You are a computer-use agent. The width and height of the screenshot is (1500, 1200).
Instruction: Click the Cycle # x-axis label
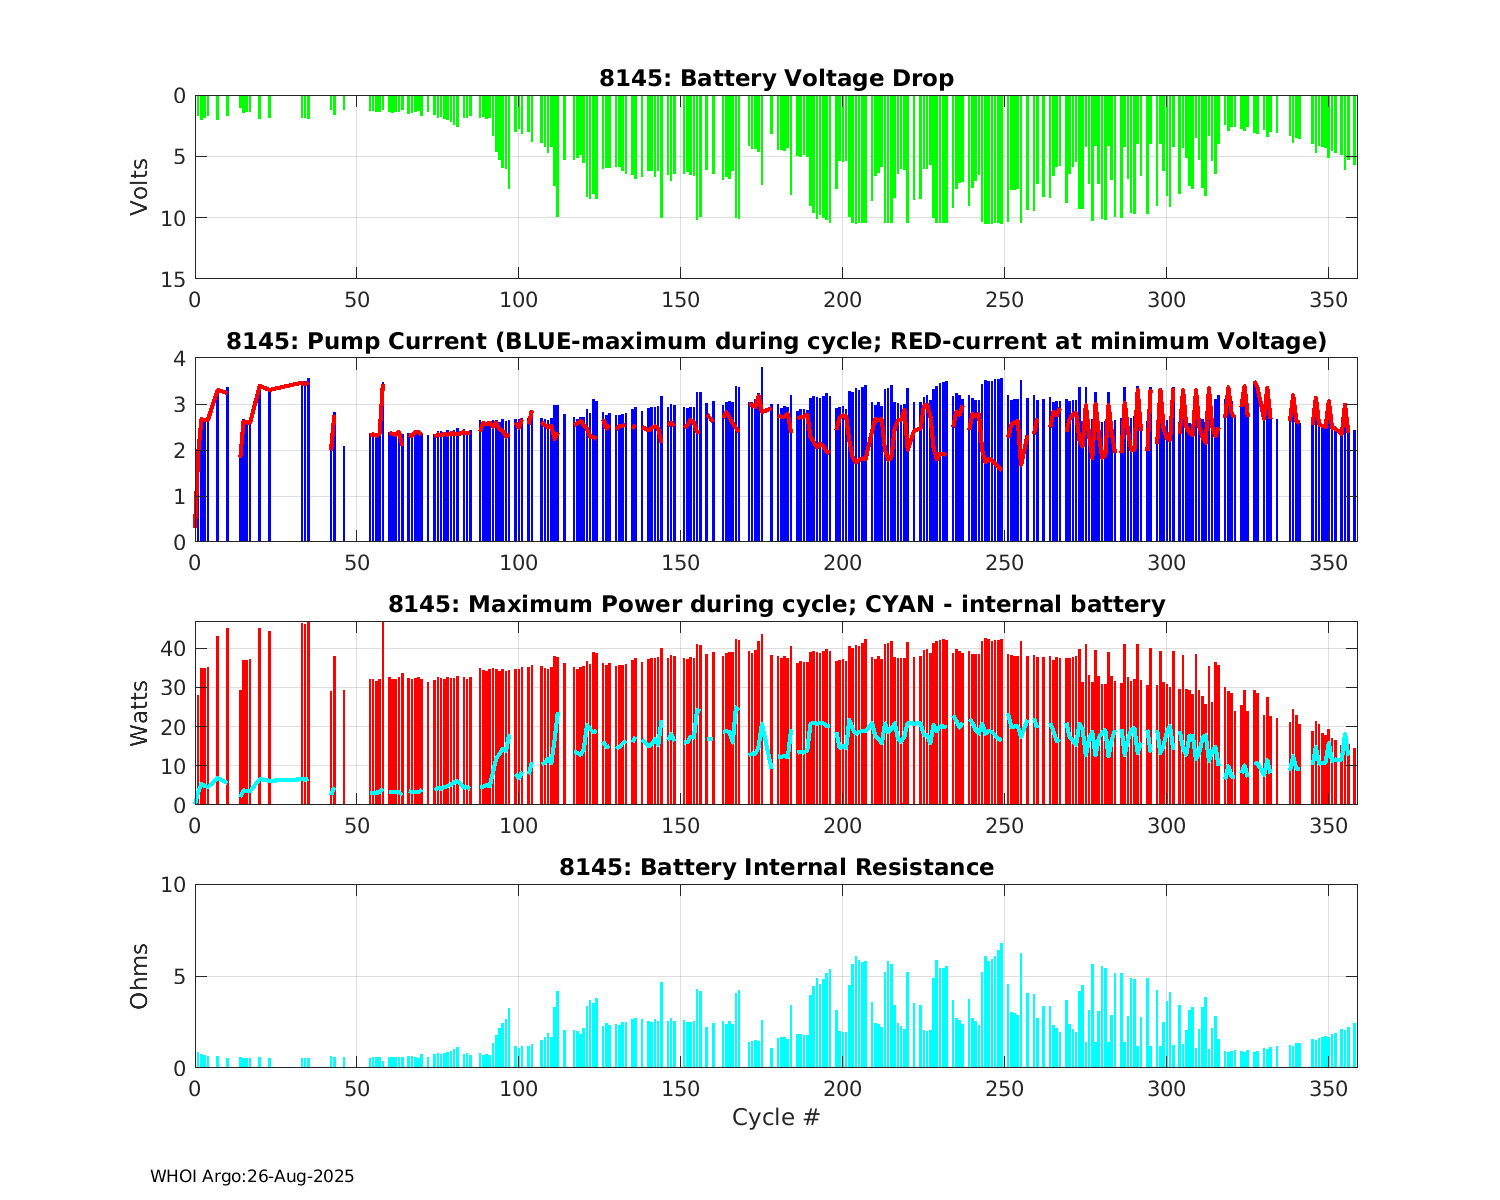[776, 1117]
